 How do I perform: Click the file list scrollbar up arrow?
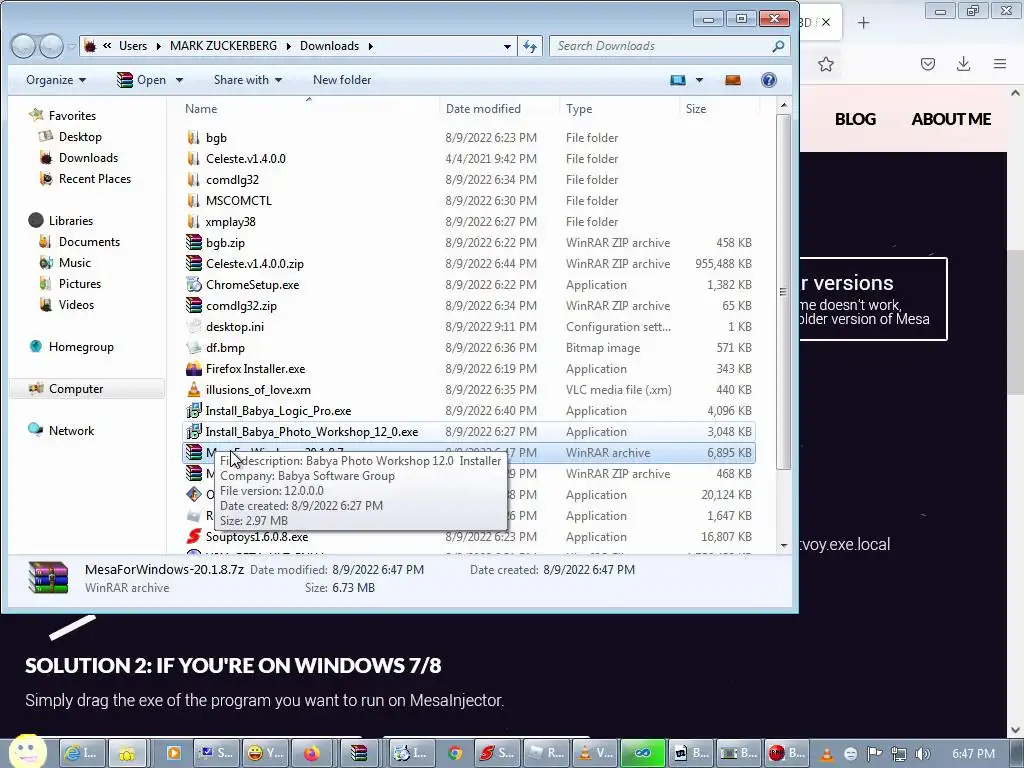[784, 105]
